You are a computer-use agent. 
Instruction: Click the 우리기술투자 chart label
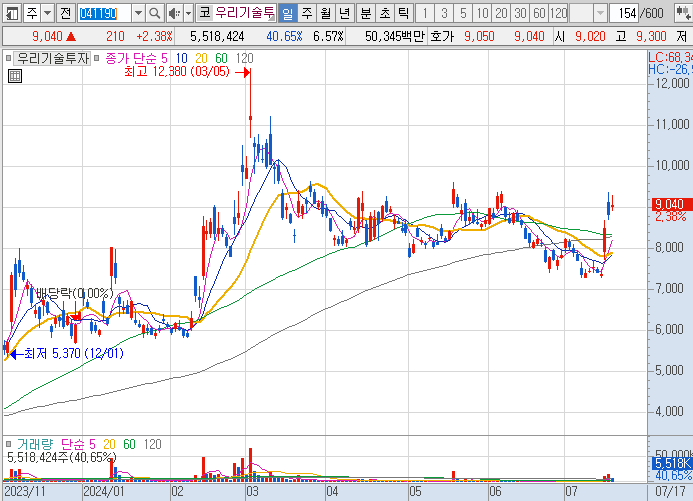(53, 58)
